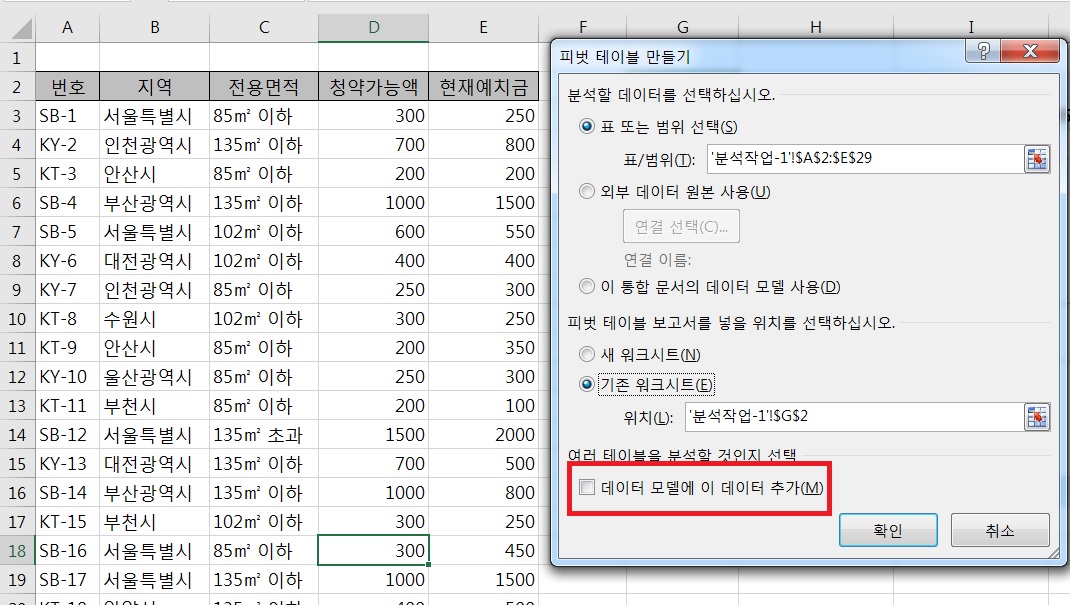Choose 외부 데이터 원본 사용 radio option
Image resolution: width=1070 pixels, height=605 pixels.
pyautogui.click(x=587, y=192)
